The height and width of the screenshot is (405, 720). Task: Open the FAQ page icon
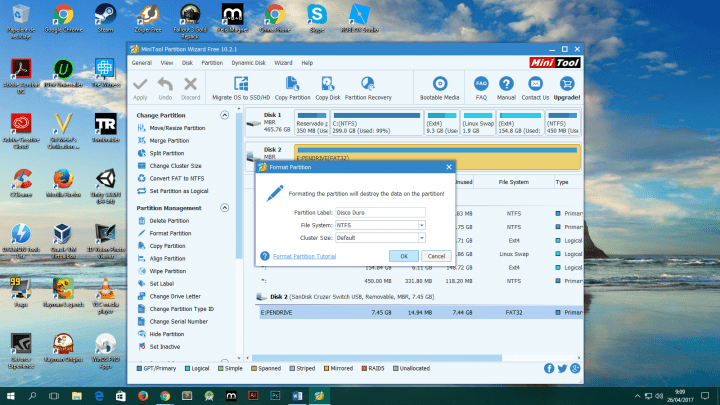tap(481, 84)
